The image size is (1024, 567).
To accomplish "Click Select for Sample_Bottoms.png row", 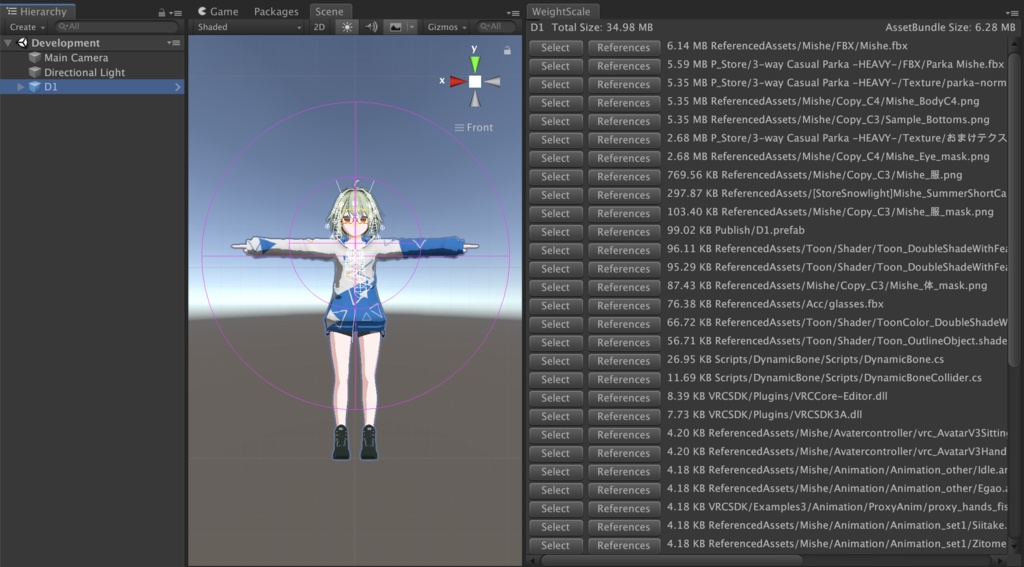I will tap(555, 122).
